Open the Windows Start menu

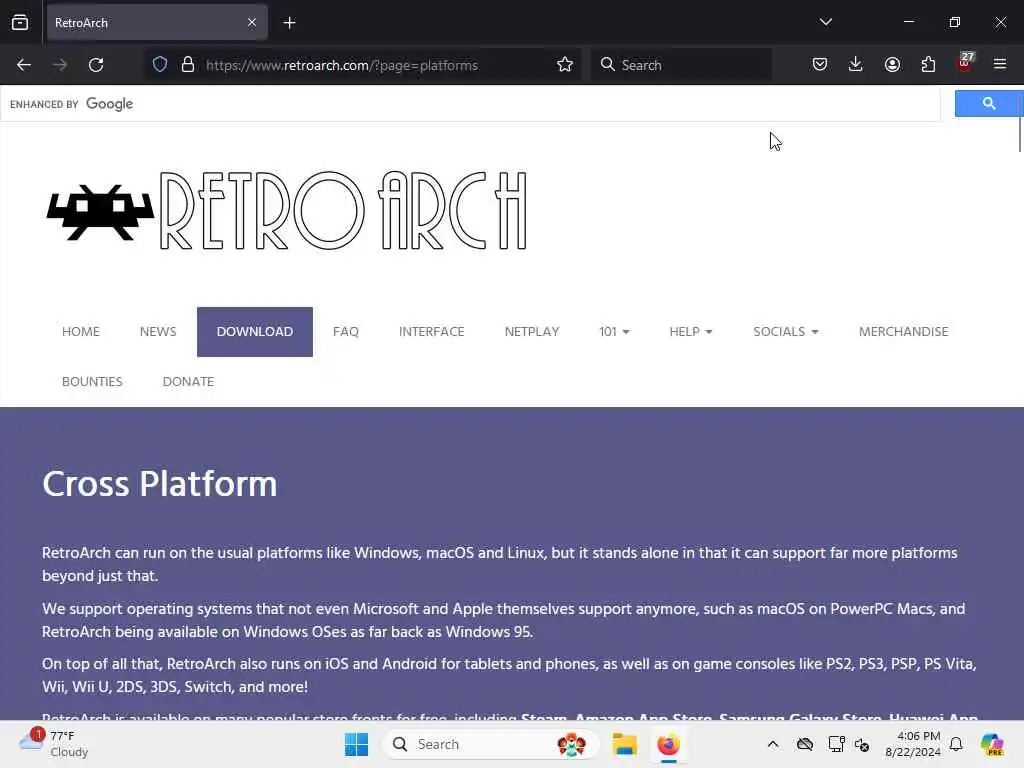357,744
